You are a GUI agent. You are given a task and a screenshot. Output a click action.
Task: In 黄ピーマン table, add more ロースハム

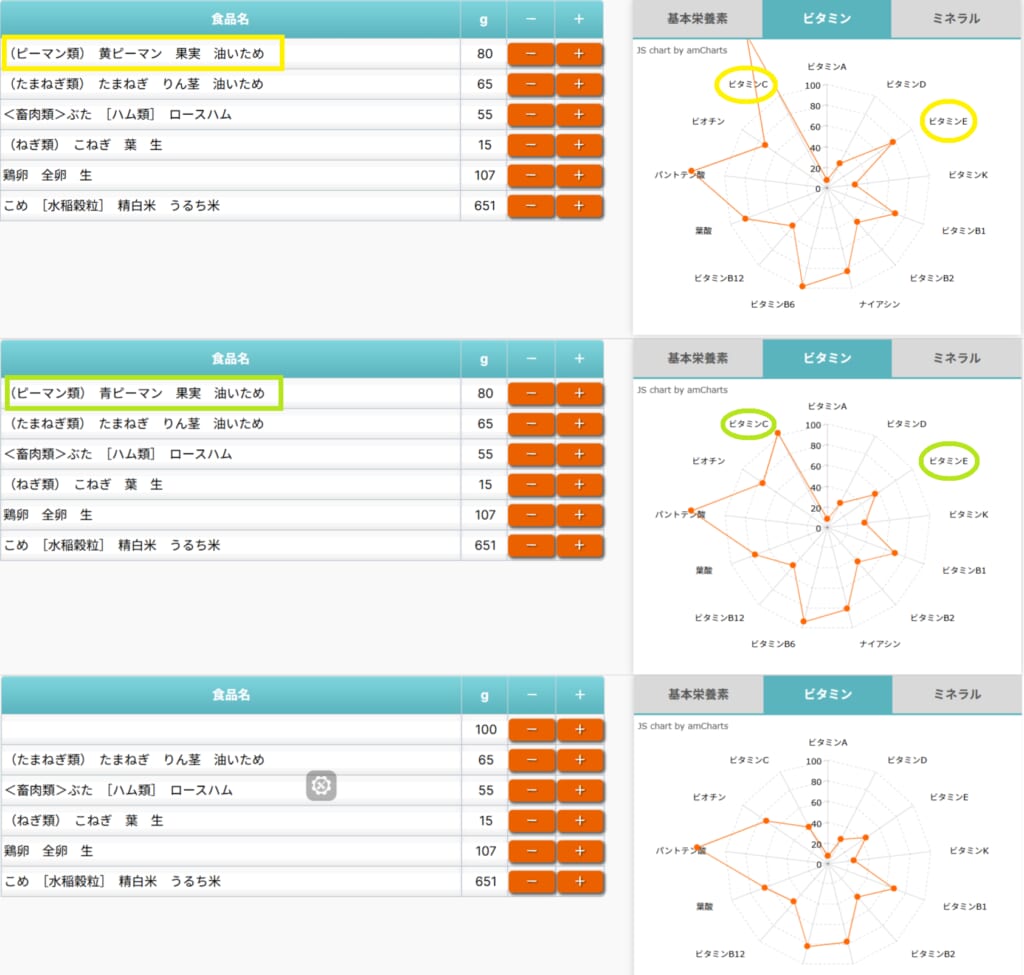579,114
